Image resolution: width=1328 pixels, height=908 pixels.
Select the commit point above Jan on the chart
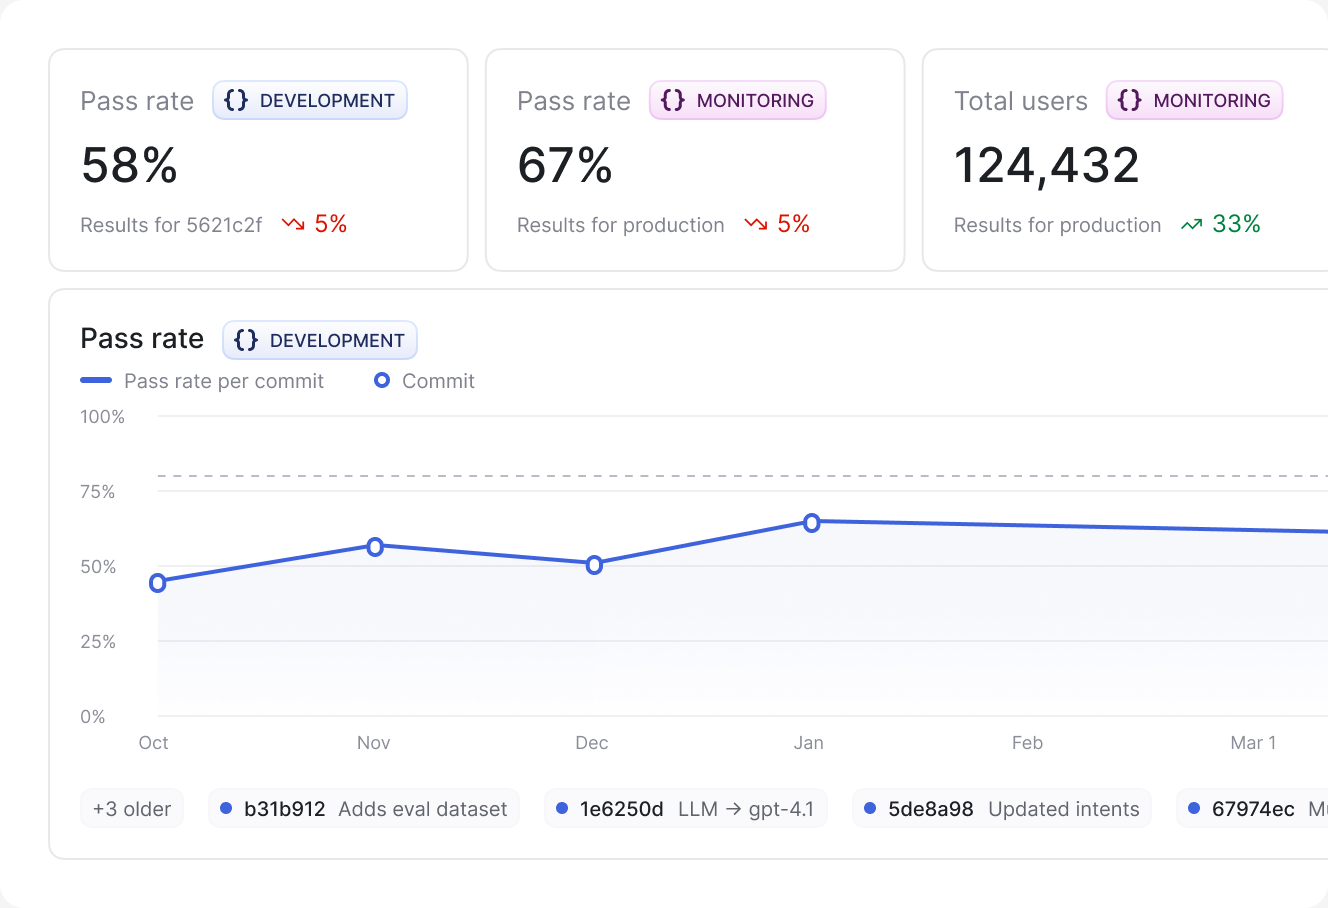812,523
